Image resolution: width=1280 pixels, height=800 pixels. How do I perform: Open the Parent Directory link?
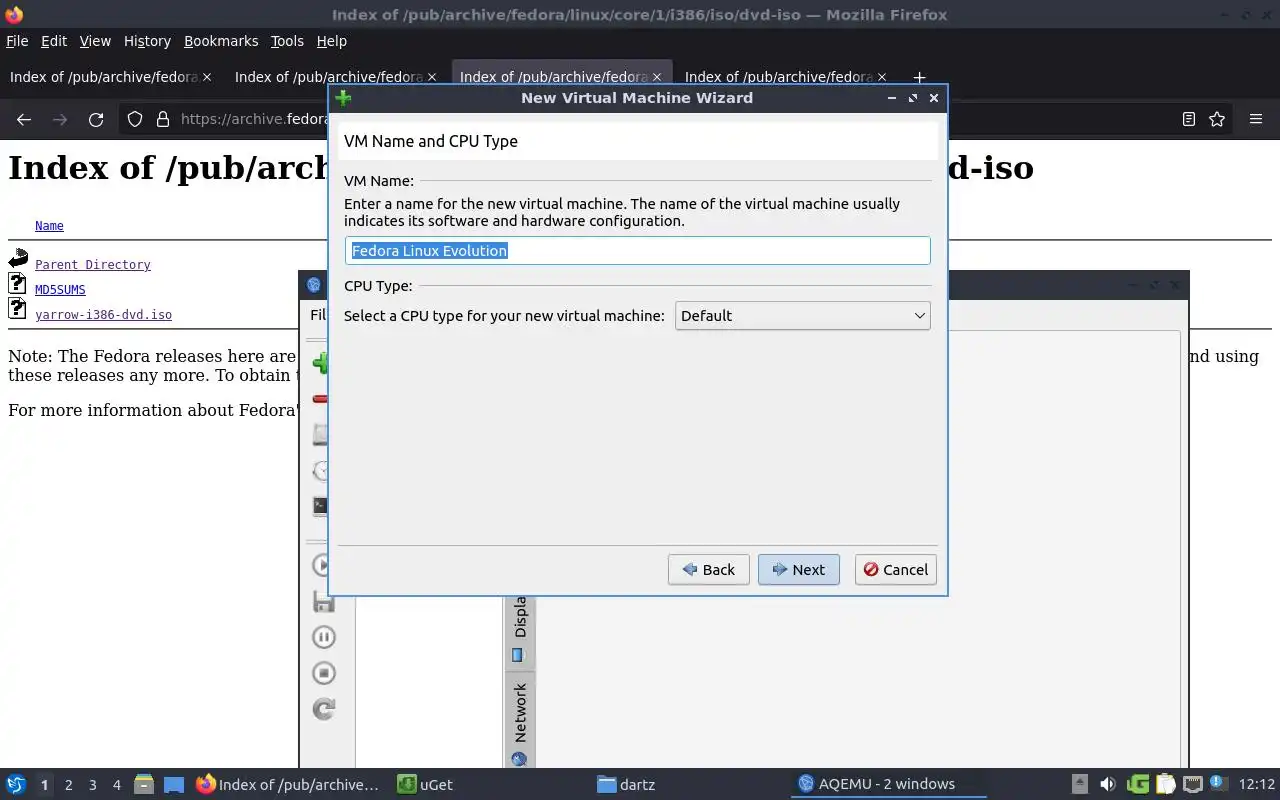coord(93,265)
